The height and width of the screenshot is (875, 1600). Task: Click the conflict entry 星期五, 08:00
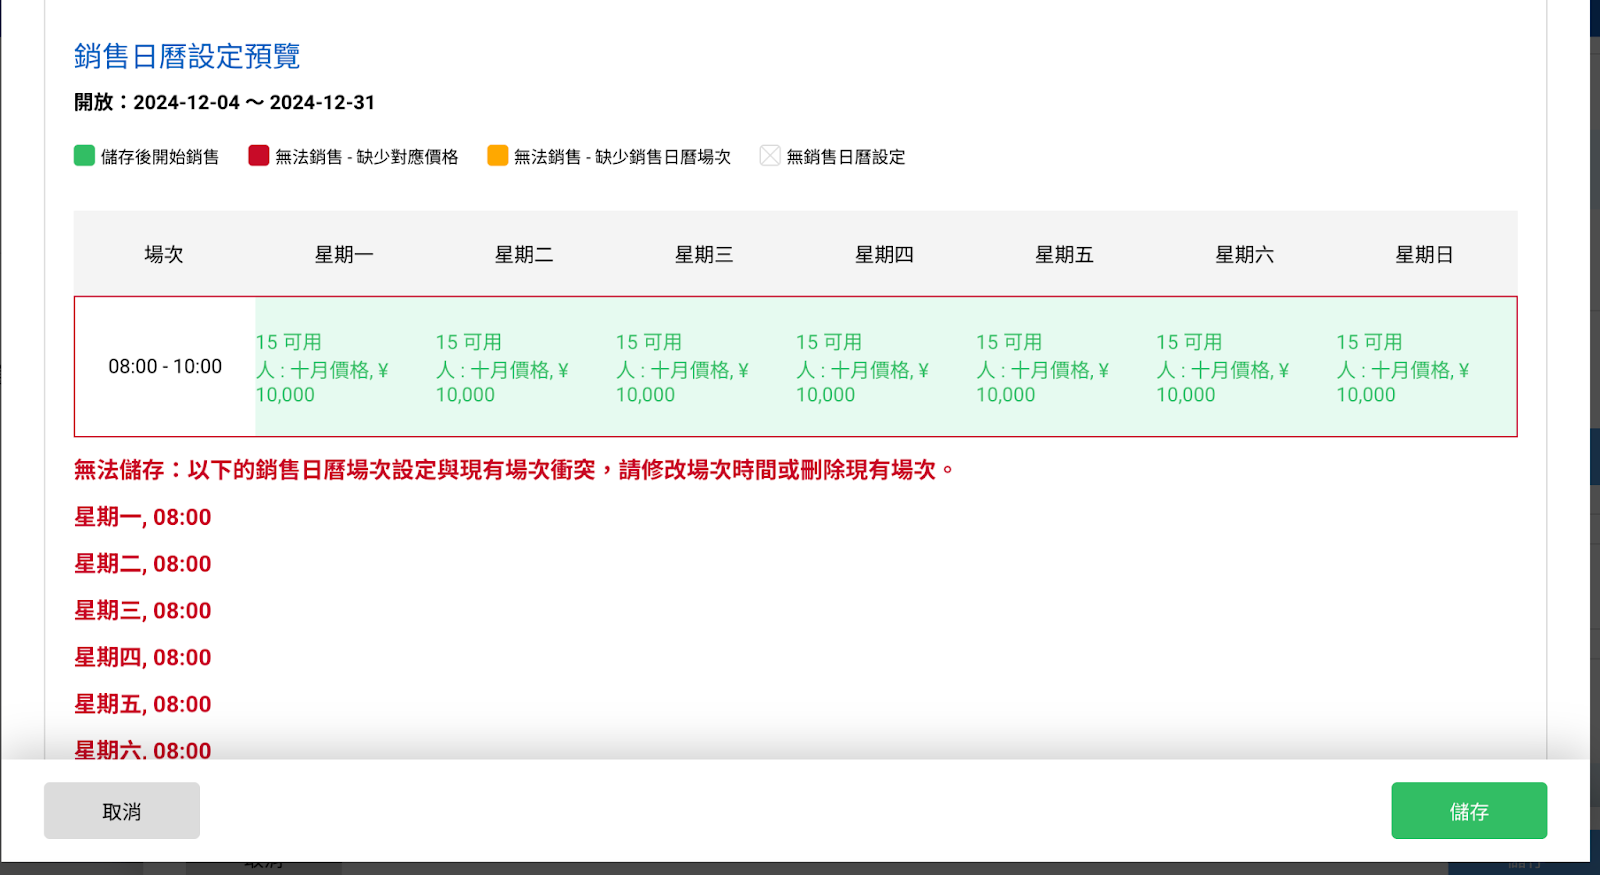click(143, 704)
